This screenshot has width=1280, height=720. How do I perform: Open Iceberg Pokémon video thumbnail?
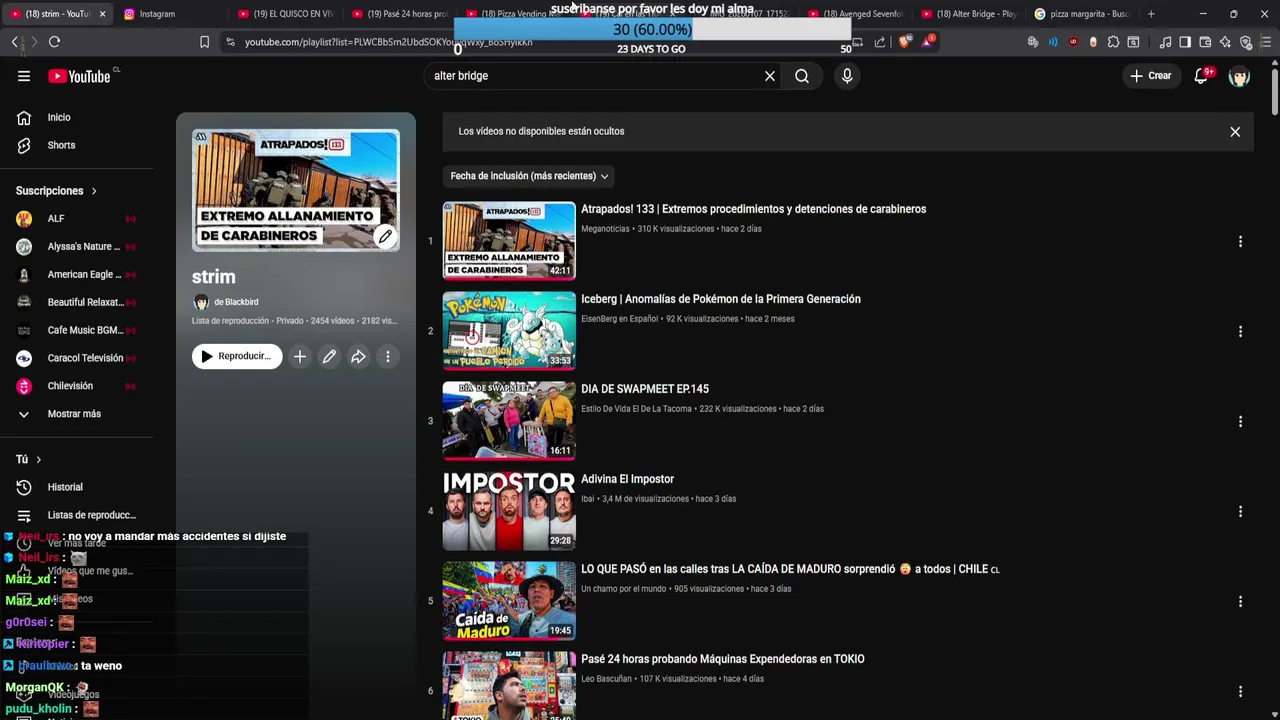[509, 331]
